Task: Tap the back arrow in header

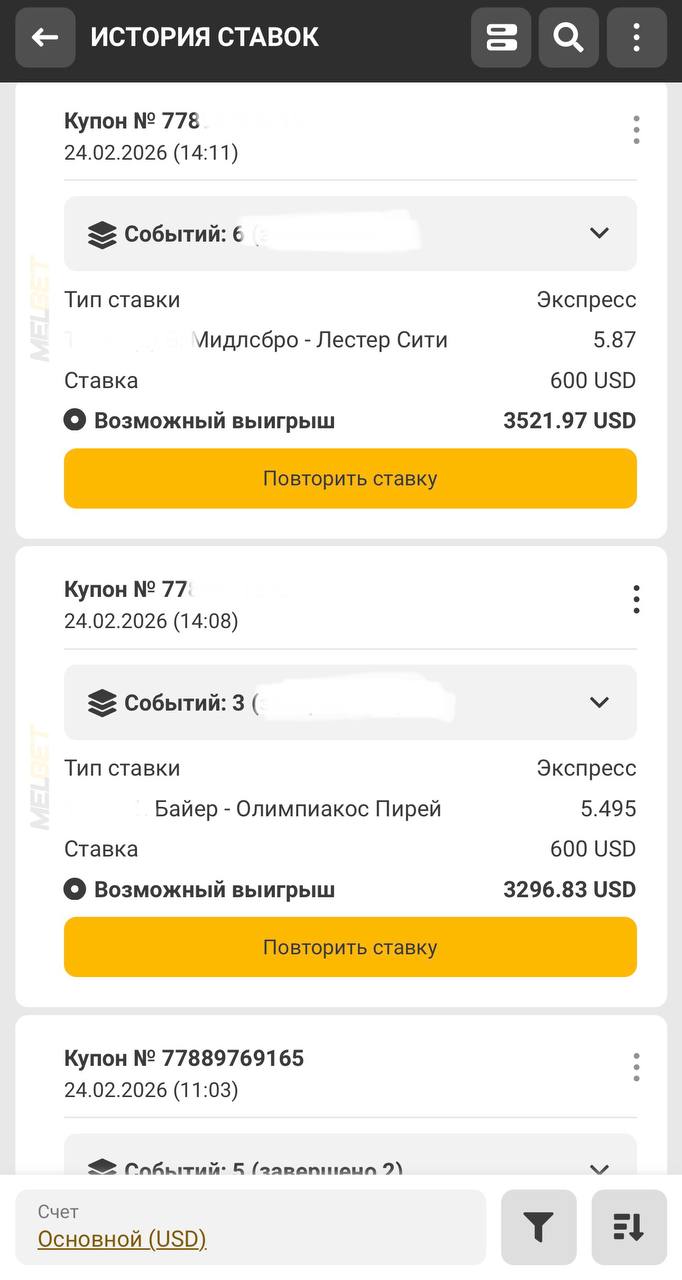Action: tap(45, 38)
